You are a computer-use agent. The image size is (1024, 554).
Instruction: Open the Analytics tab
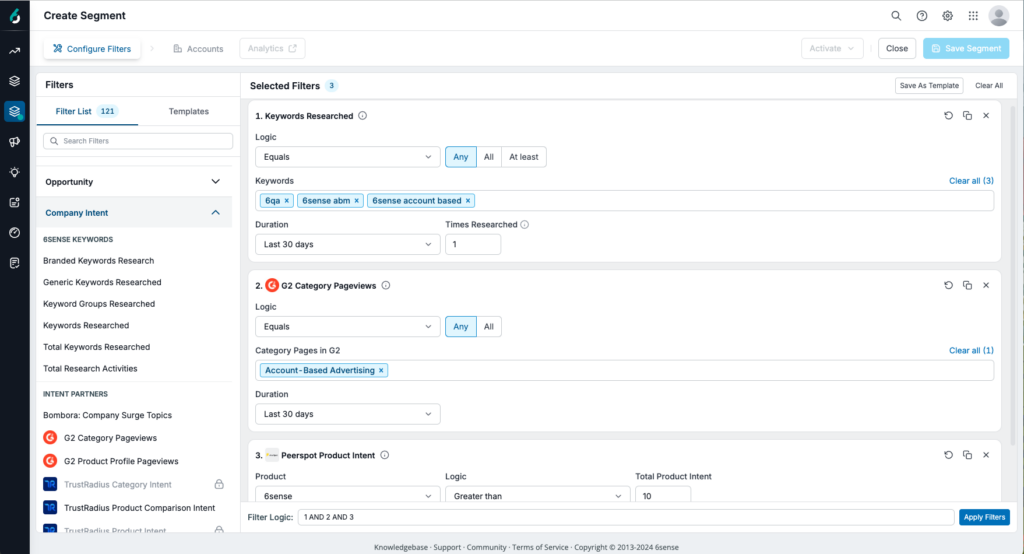272,48
